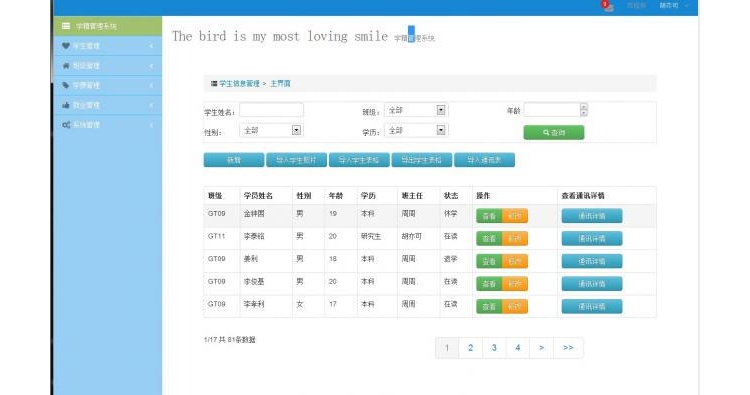Go to page 1 in pagination
The height and width of the screenshot is (395, 750).
pos(447,348)
